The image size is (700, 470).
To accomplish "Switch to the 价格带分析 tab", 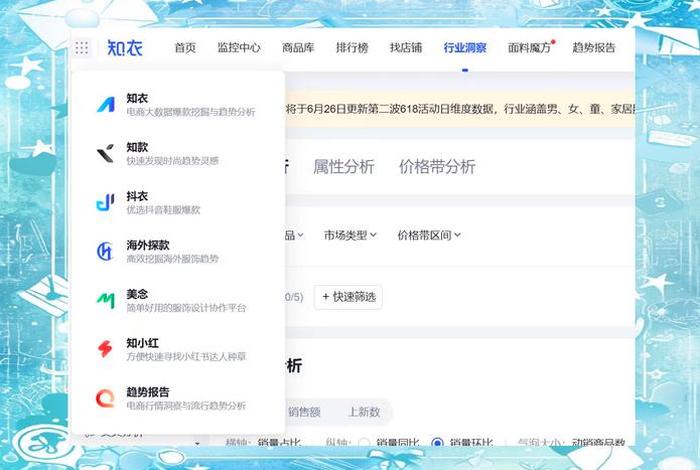I will 437,166.
